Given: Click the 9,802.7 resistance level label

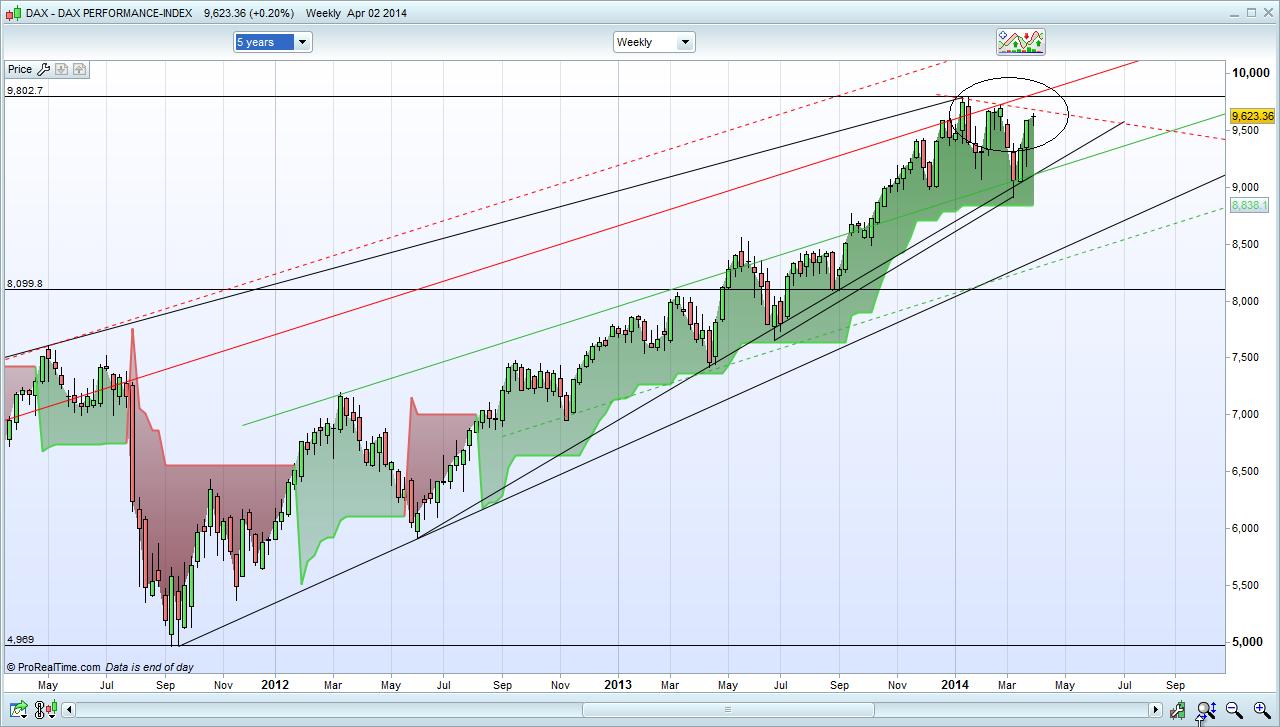Looking at the screenshot, I should 25,90.
